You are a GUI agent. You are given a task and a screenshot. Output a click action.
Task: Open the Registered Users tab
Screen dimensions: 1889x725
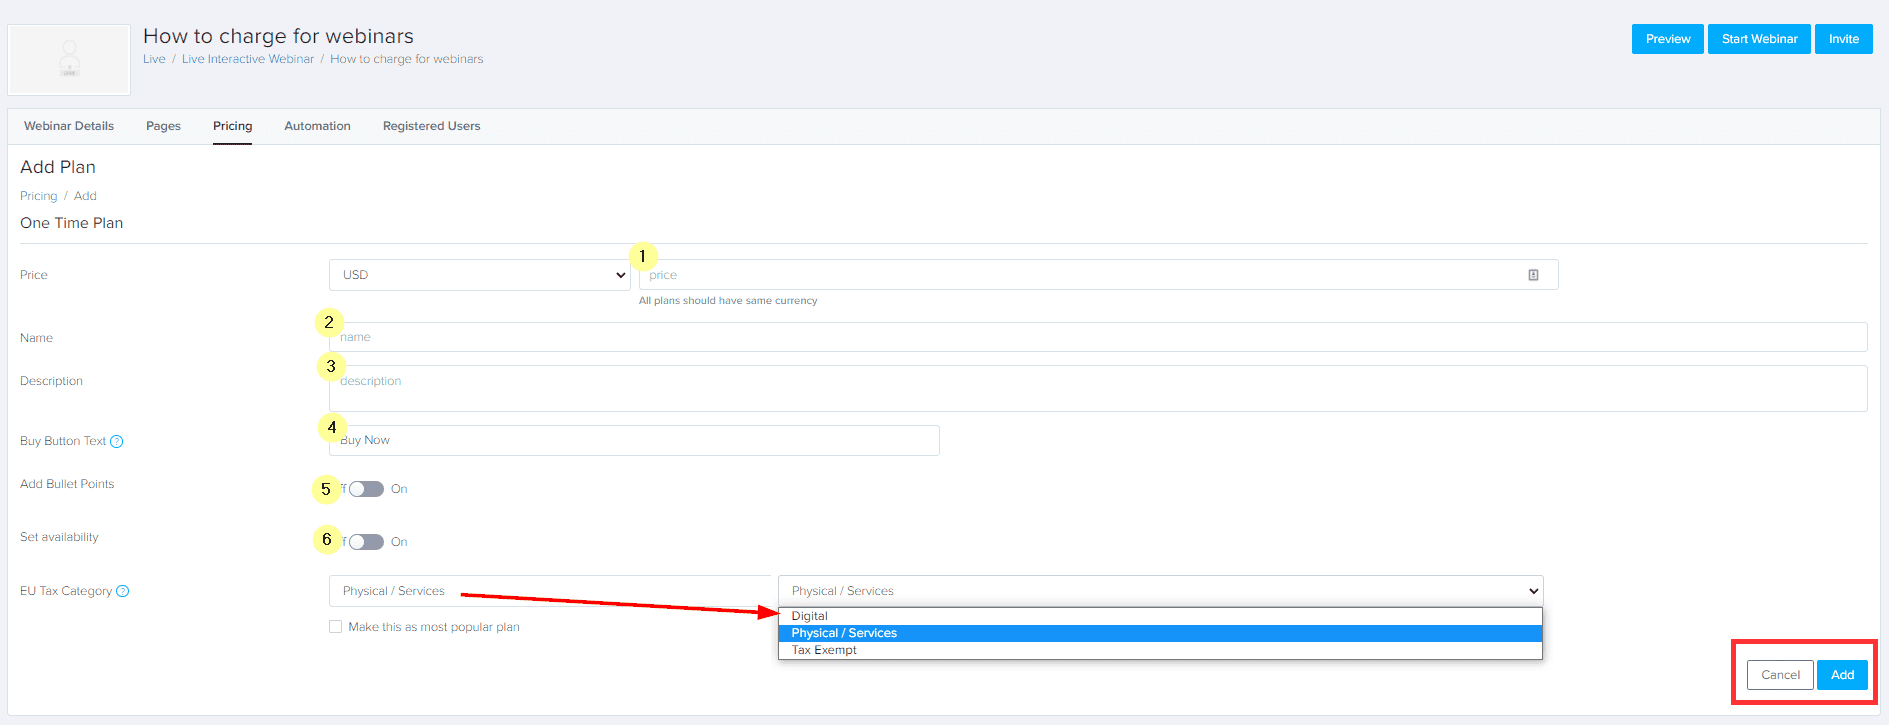point(431,126)
